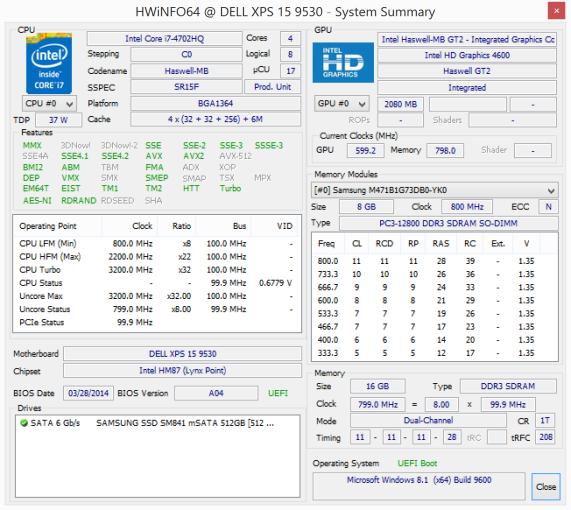The width and height of the screenshot is (571, 510).
Task: Click the SSE4.2 feature label
Action: click(115, 156)
